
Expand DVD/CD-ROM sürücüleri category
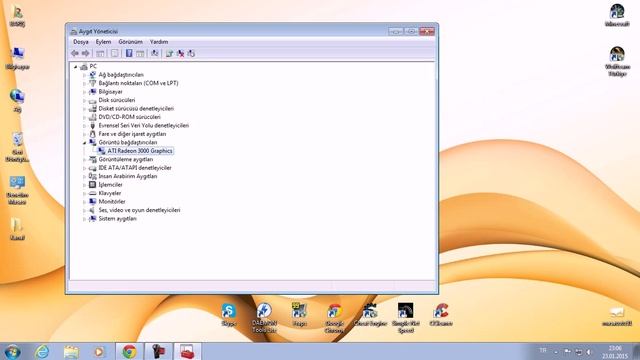tap(84, 118)
